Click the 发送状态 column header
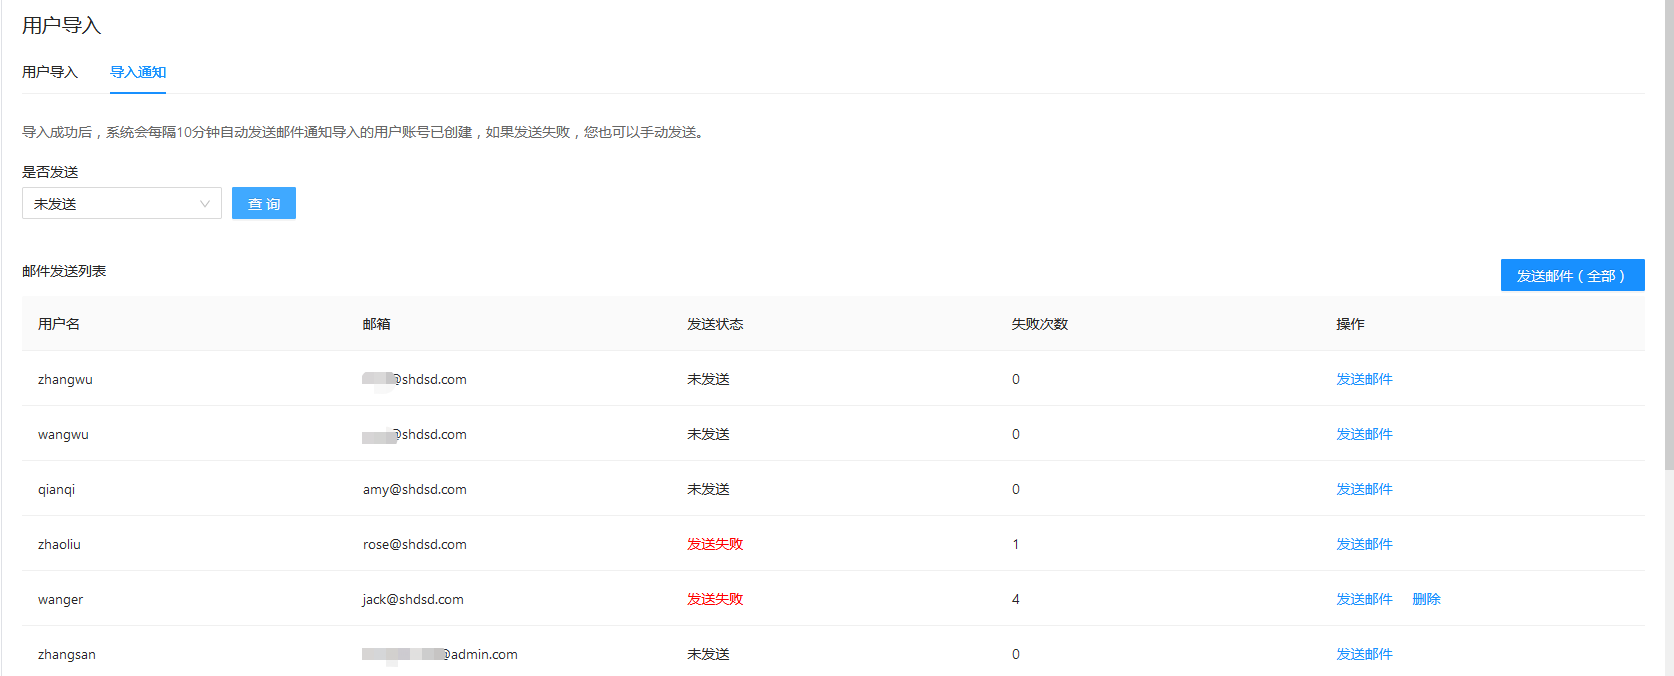 [x=715, y=324]
